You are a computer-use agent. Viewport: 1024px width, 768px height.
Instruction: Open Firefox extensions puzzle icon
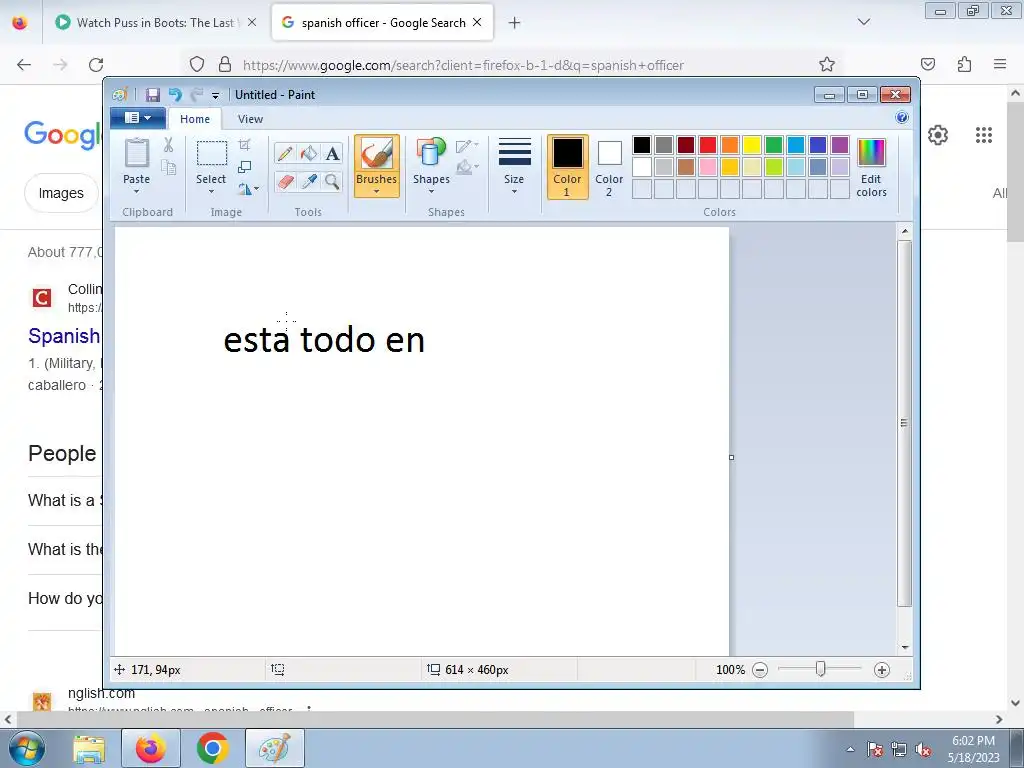964,64
